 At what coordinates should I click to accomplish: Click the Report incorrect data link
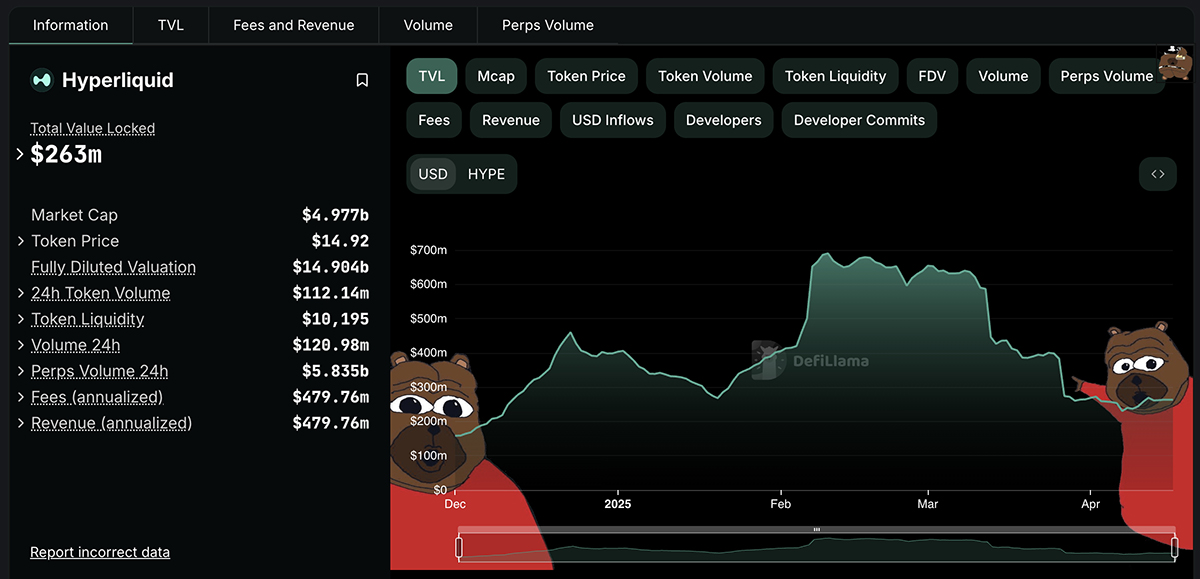[x=100, y=552]
